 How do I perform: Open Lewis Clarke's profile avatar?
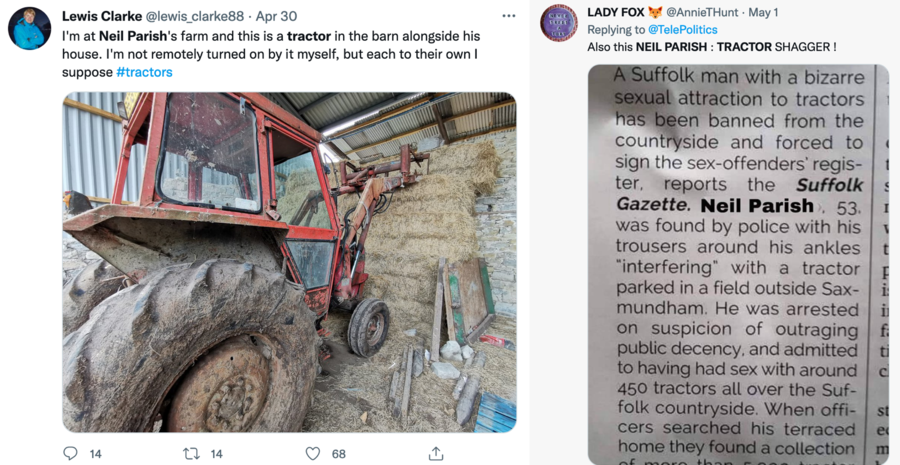(30, 28)
